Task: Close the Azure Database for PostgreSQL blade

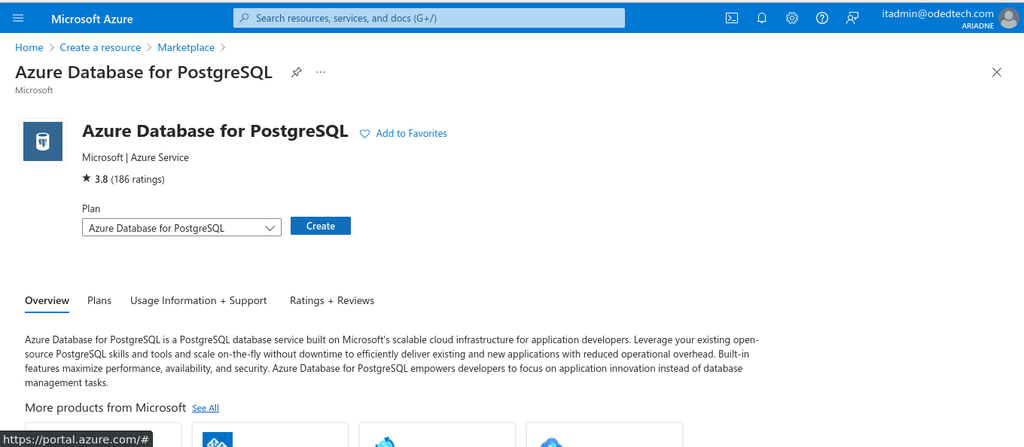Action: [997, 73]
